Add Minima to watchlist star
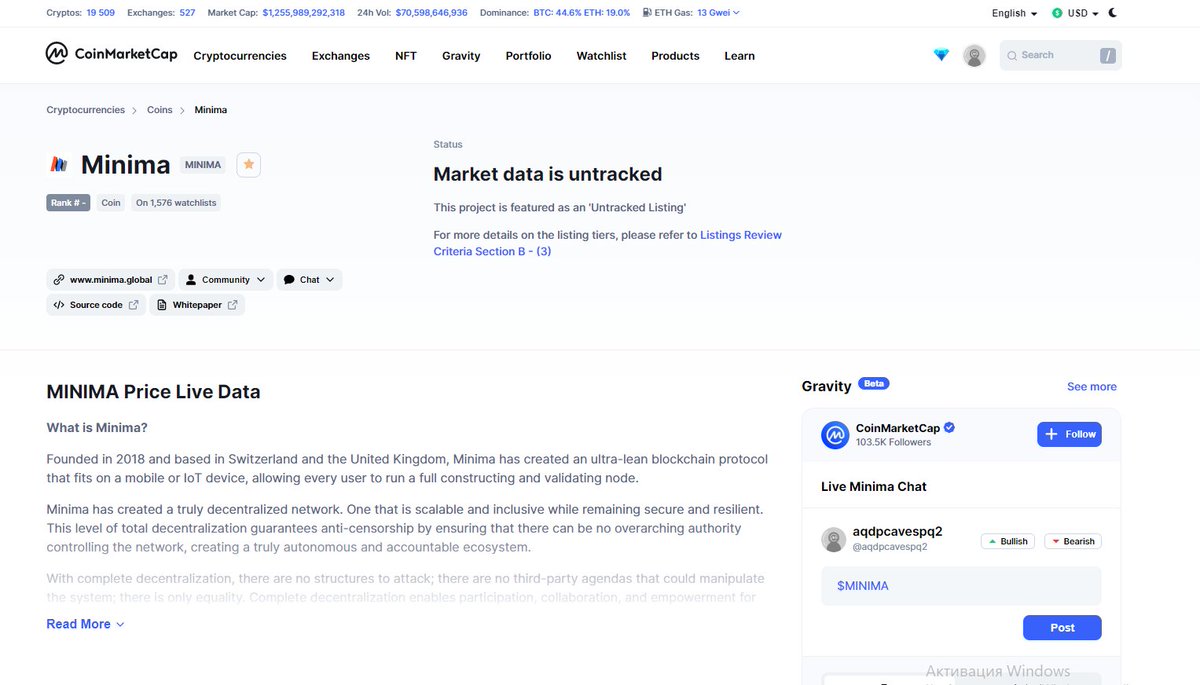Image resolution: width=1200 pixels, height=685 pixels. [249, 165]
